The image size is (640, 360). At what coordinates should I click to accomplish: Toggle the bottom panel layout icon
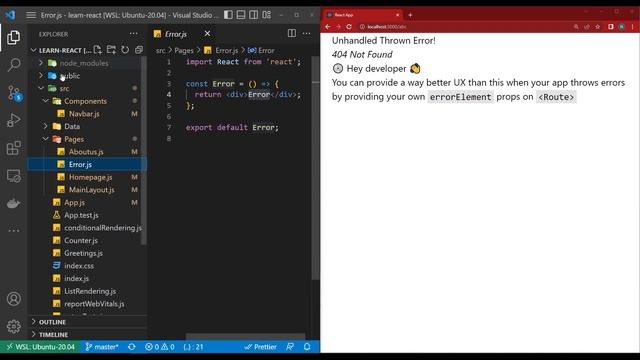click(241, 15)
